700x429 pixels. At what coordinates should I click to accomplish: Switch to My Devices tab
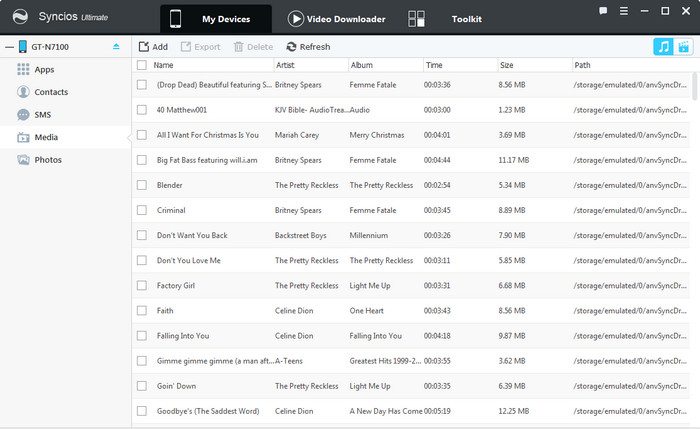pos(216,19)
